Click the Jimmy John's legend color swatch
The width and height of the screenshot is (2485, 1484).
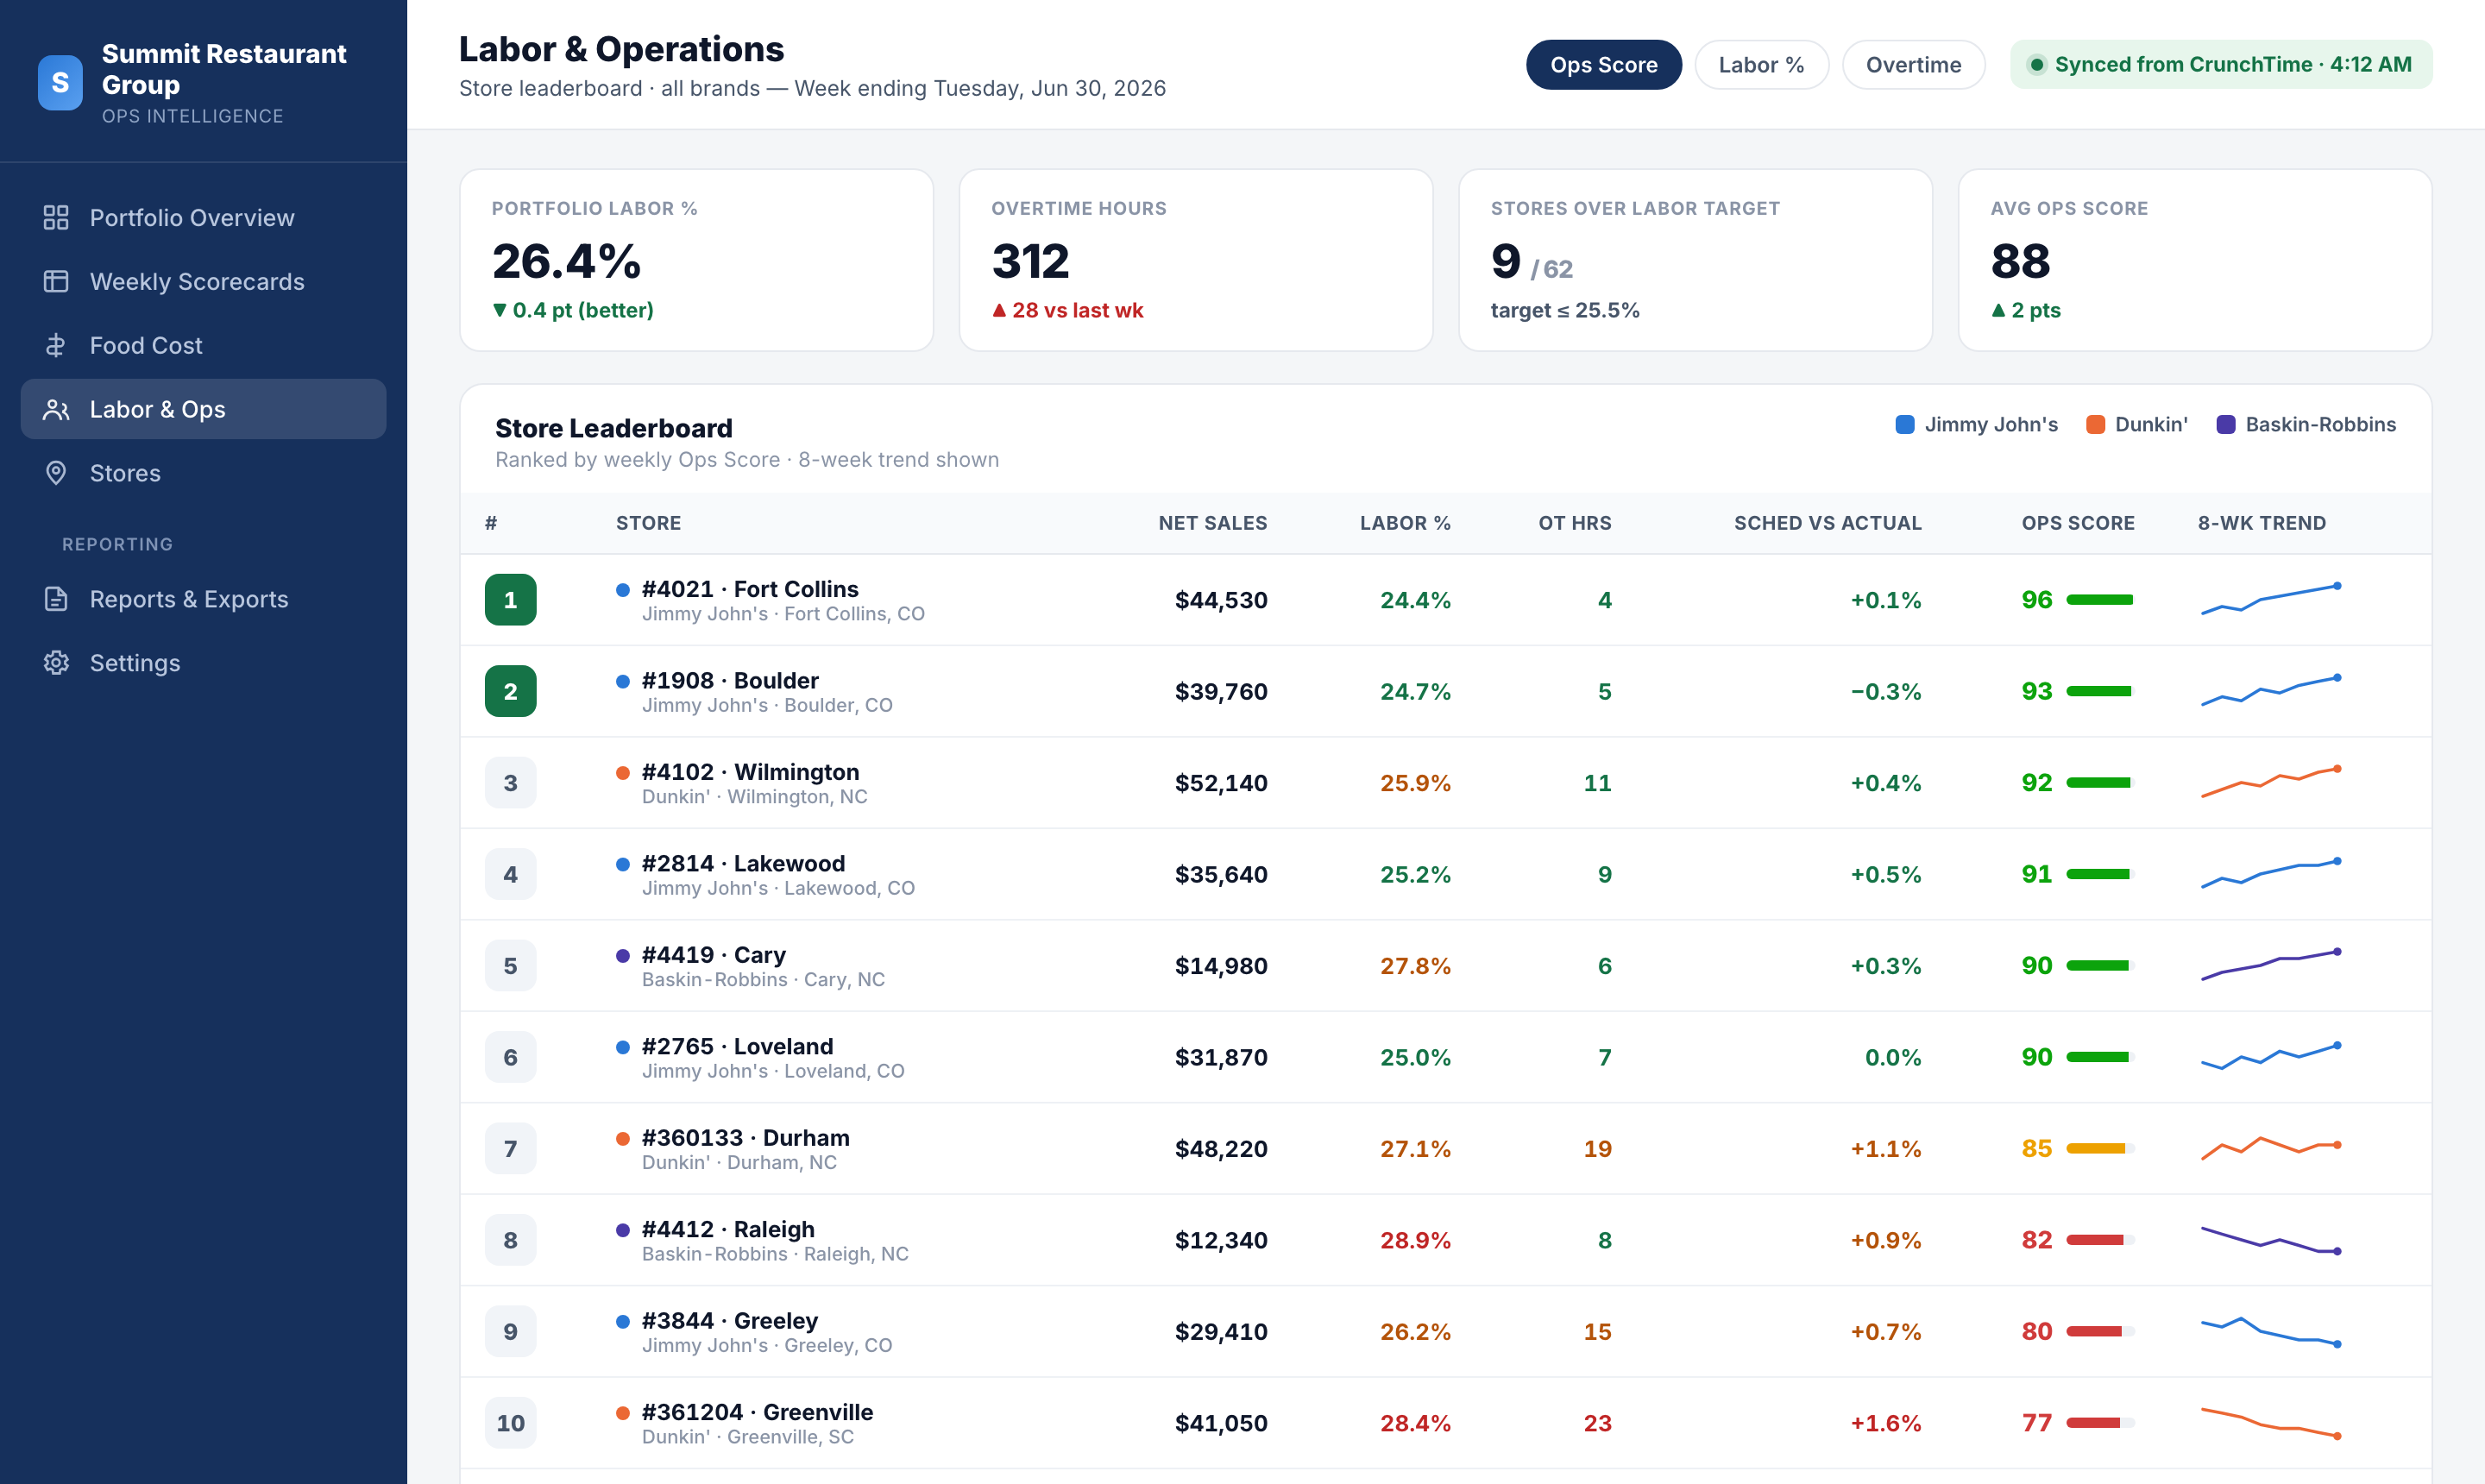[1905, 425]
